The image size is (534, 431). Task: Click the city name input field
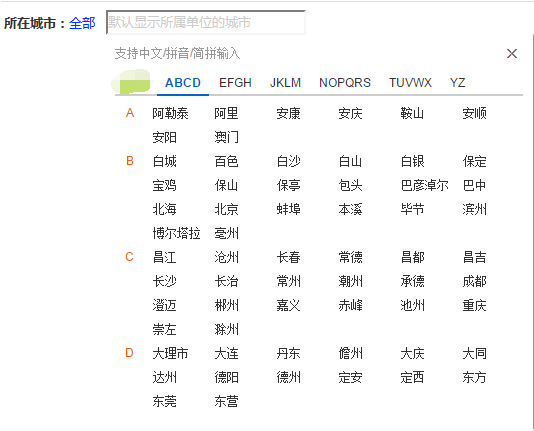(206, 22)
